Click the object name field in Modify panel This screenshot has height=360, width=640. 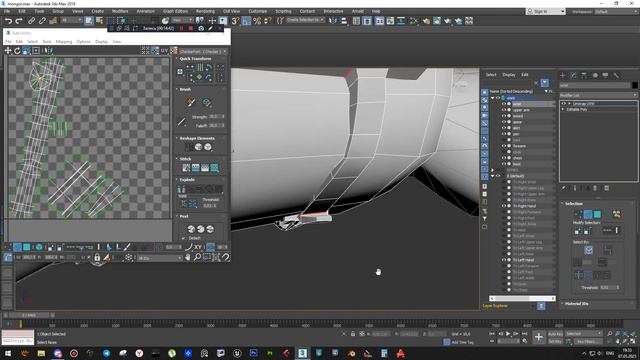coord(594,85)
